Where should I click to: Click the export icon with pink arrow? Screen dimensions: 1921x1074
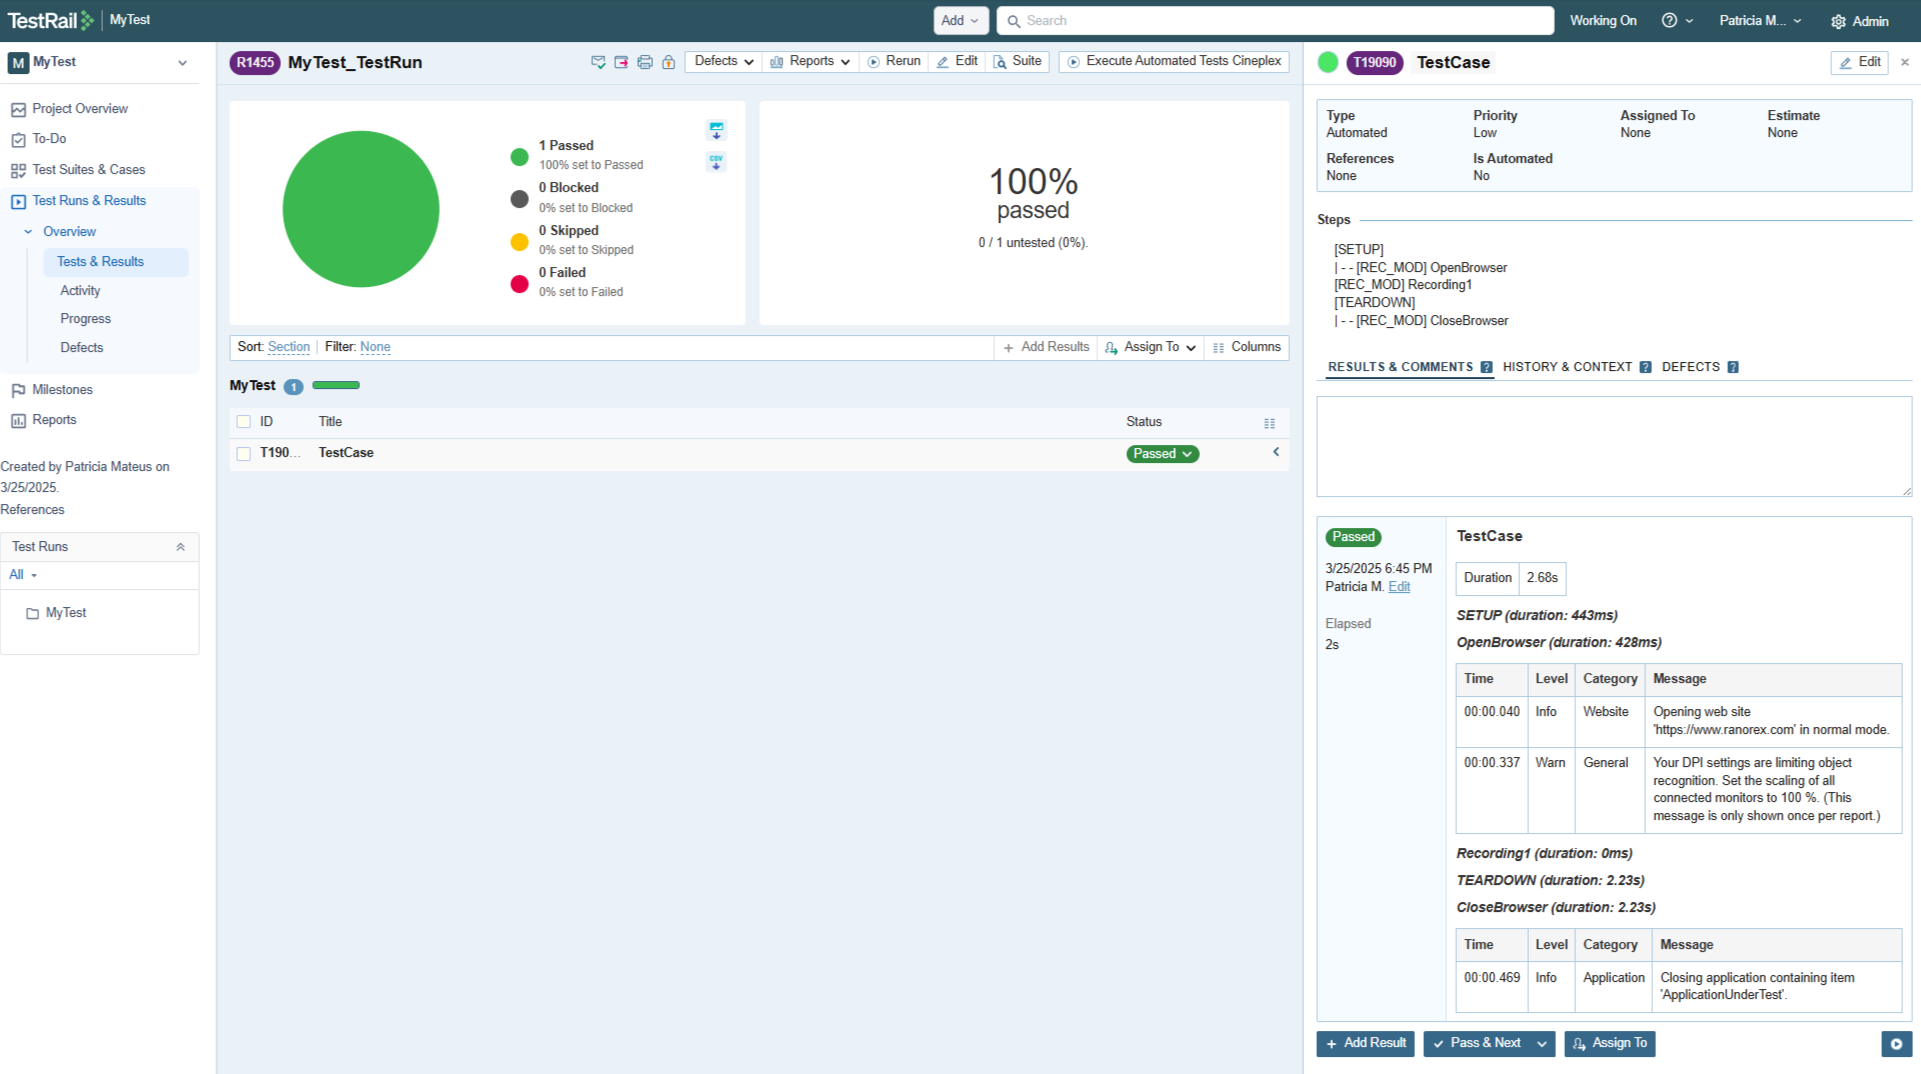(x=621, y=62)
